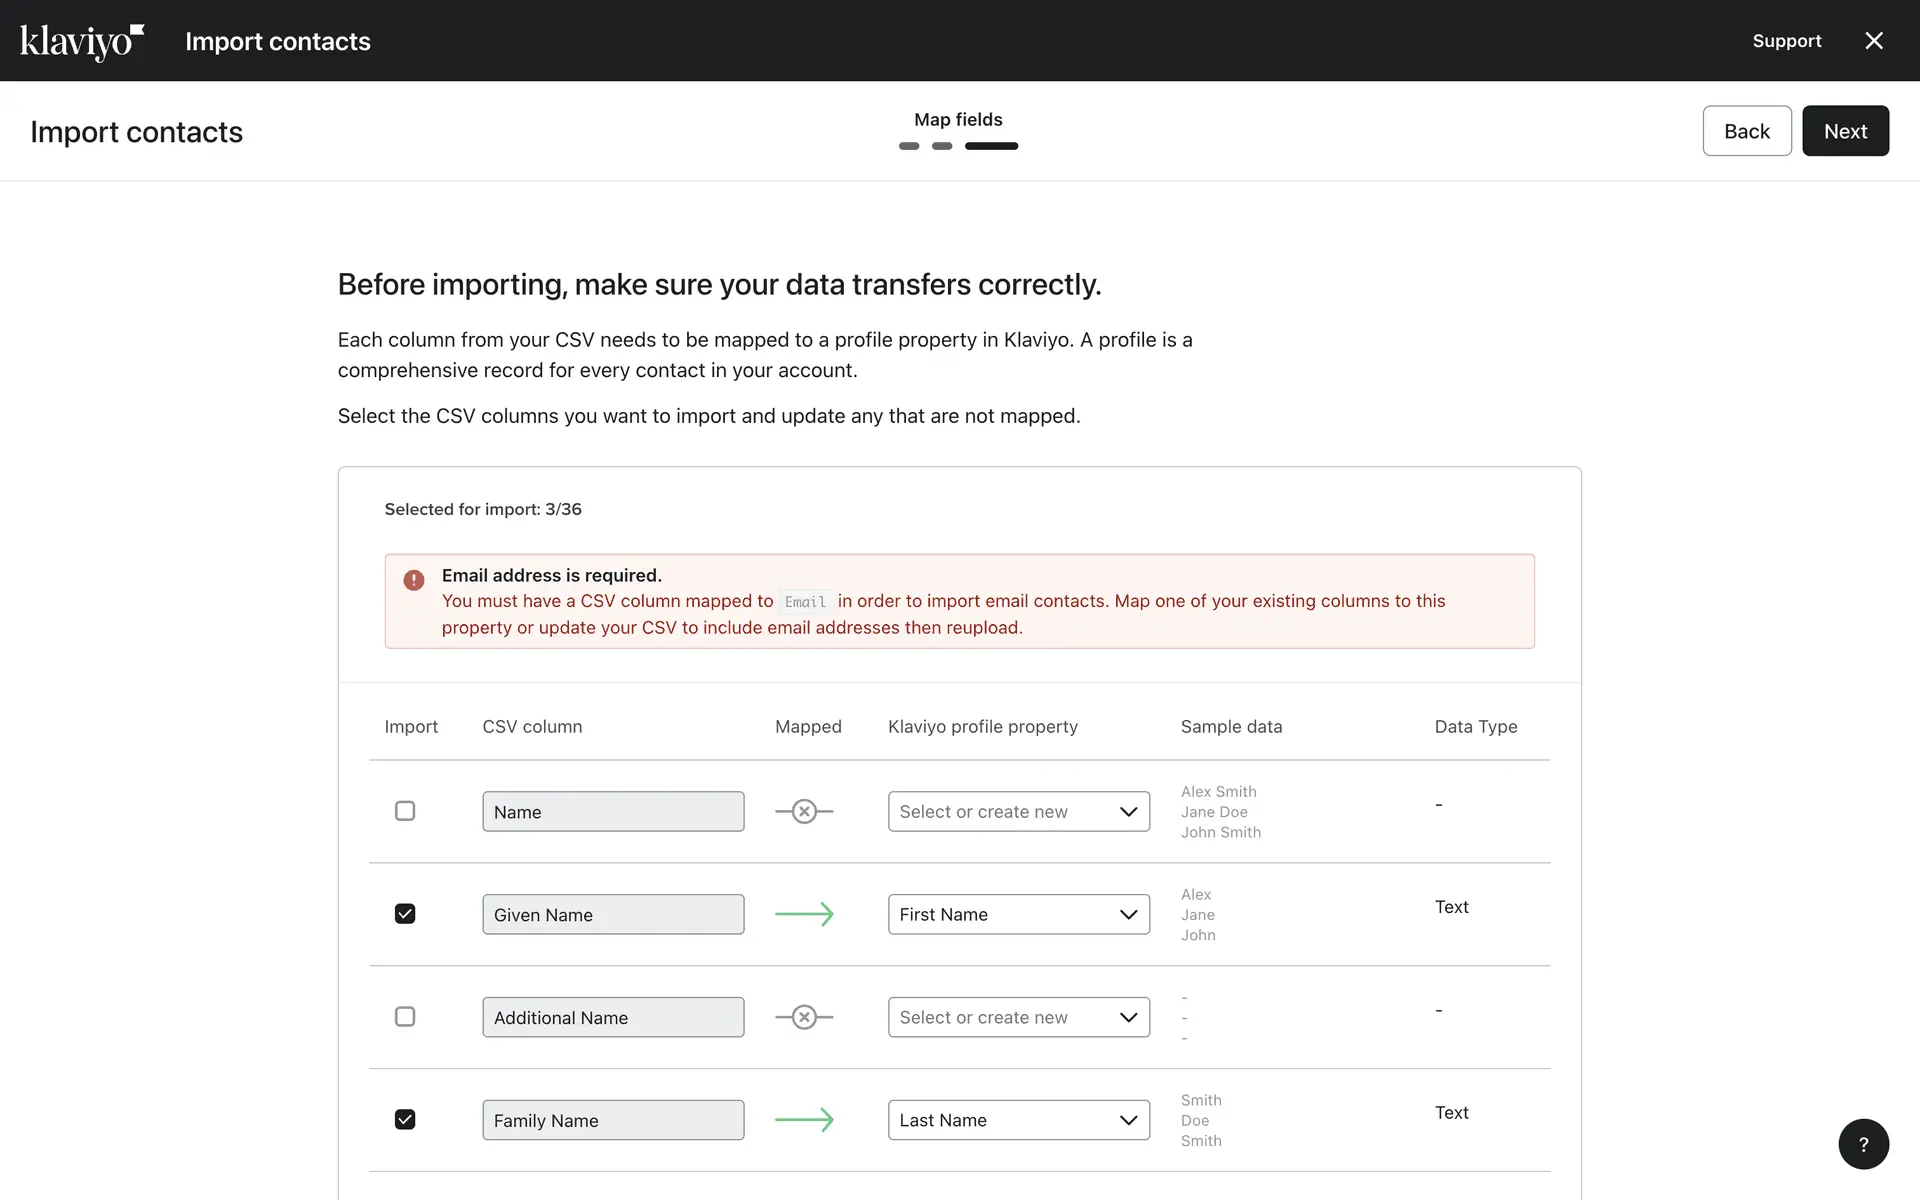The width and height of the screenshot is (1920, 1200).
Task: Click green mapped arrow for Family Name
Action: (x=804, y=1120)
